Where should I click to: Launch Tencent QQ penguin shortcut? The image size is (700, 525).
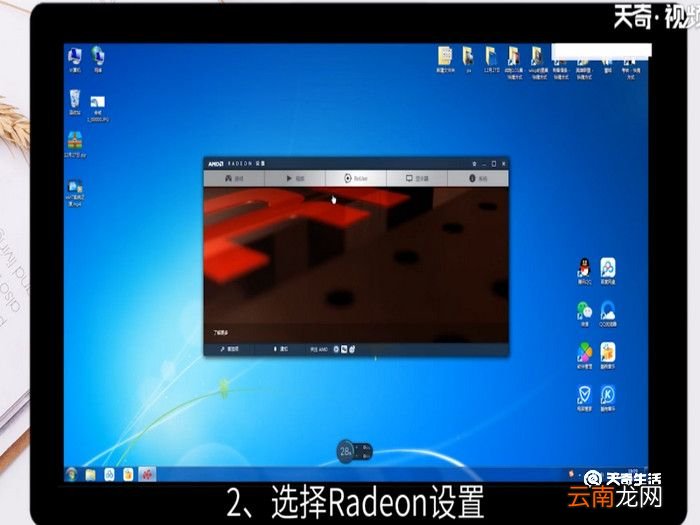pyautogui.click(x=584, y=271)
